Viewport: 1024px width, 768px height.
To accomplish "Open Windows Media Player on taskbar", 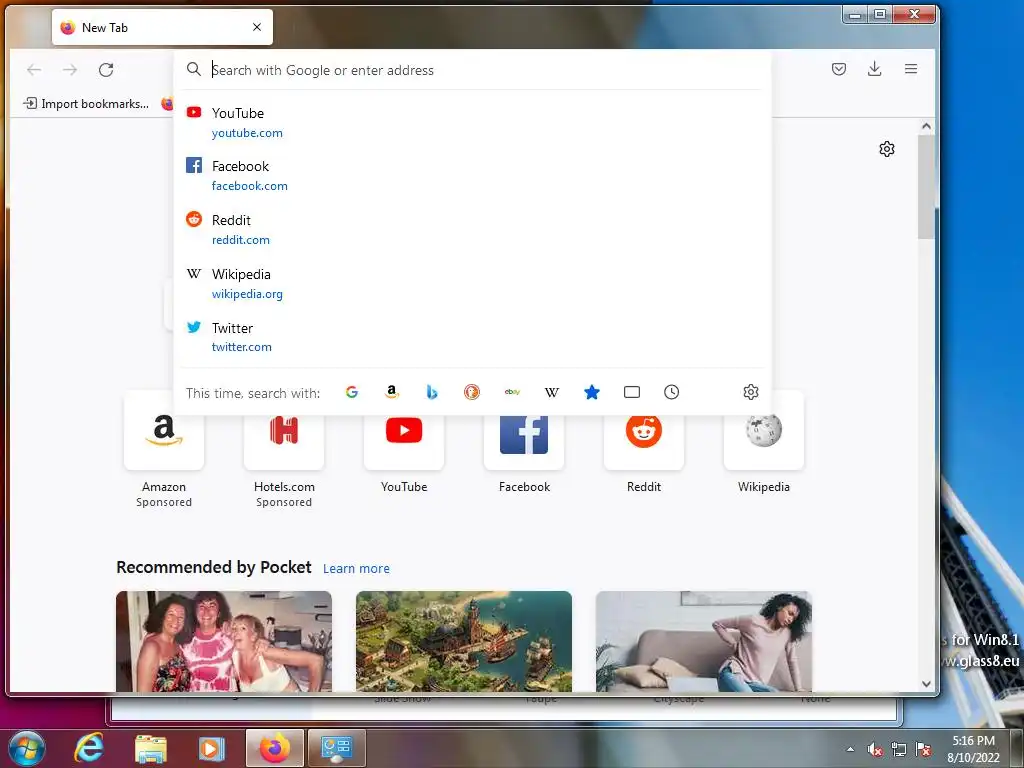I will (x=211, y=748).
